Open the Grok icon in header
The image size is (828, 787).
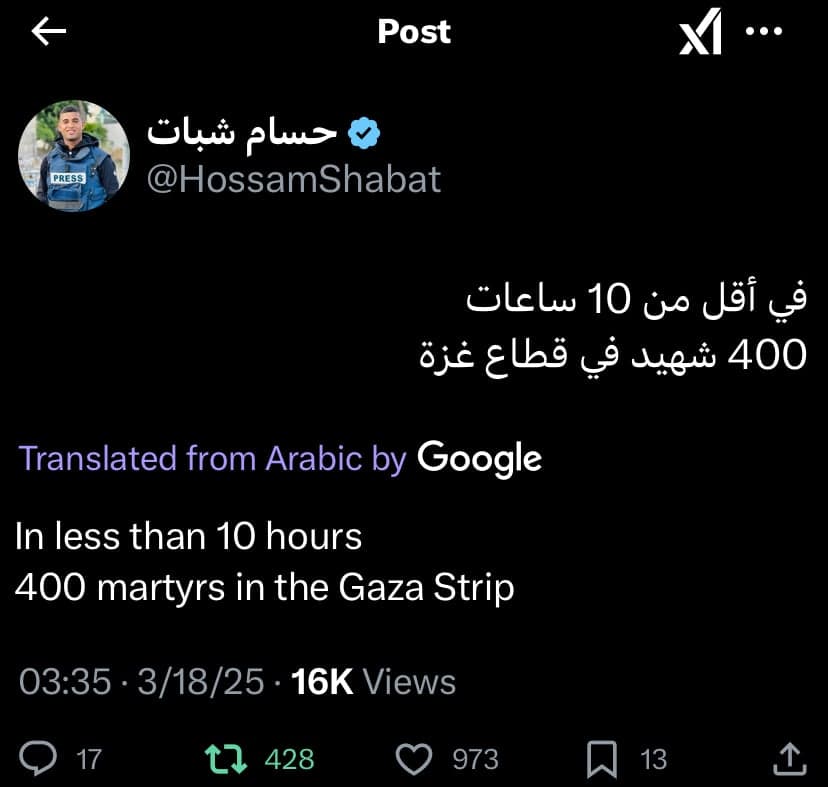point(699,35)
